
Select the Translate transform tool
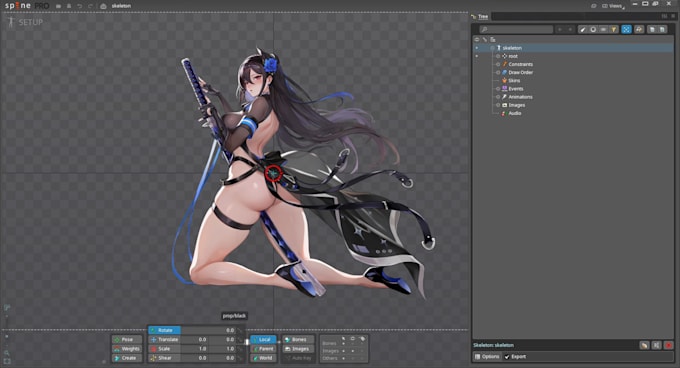(164, 339)
